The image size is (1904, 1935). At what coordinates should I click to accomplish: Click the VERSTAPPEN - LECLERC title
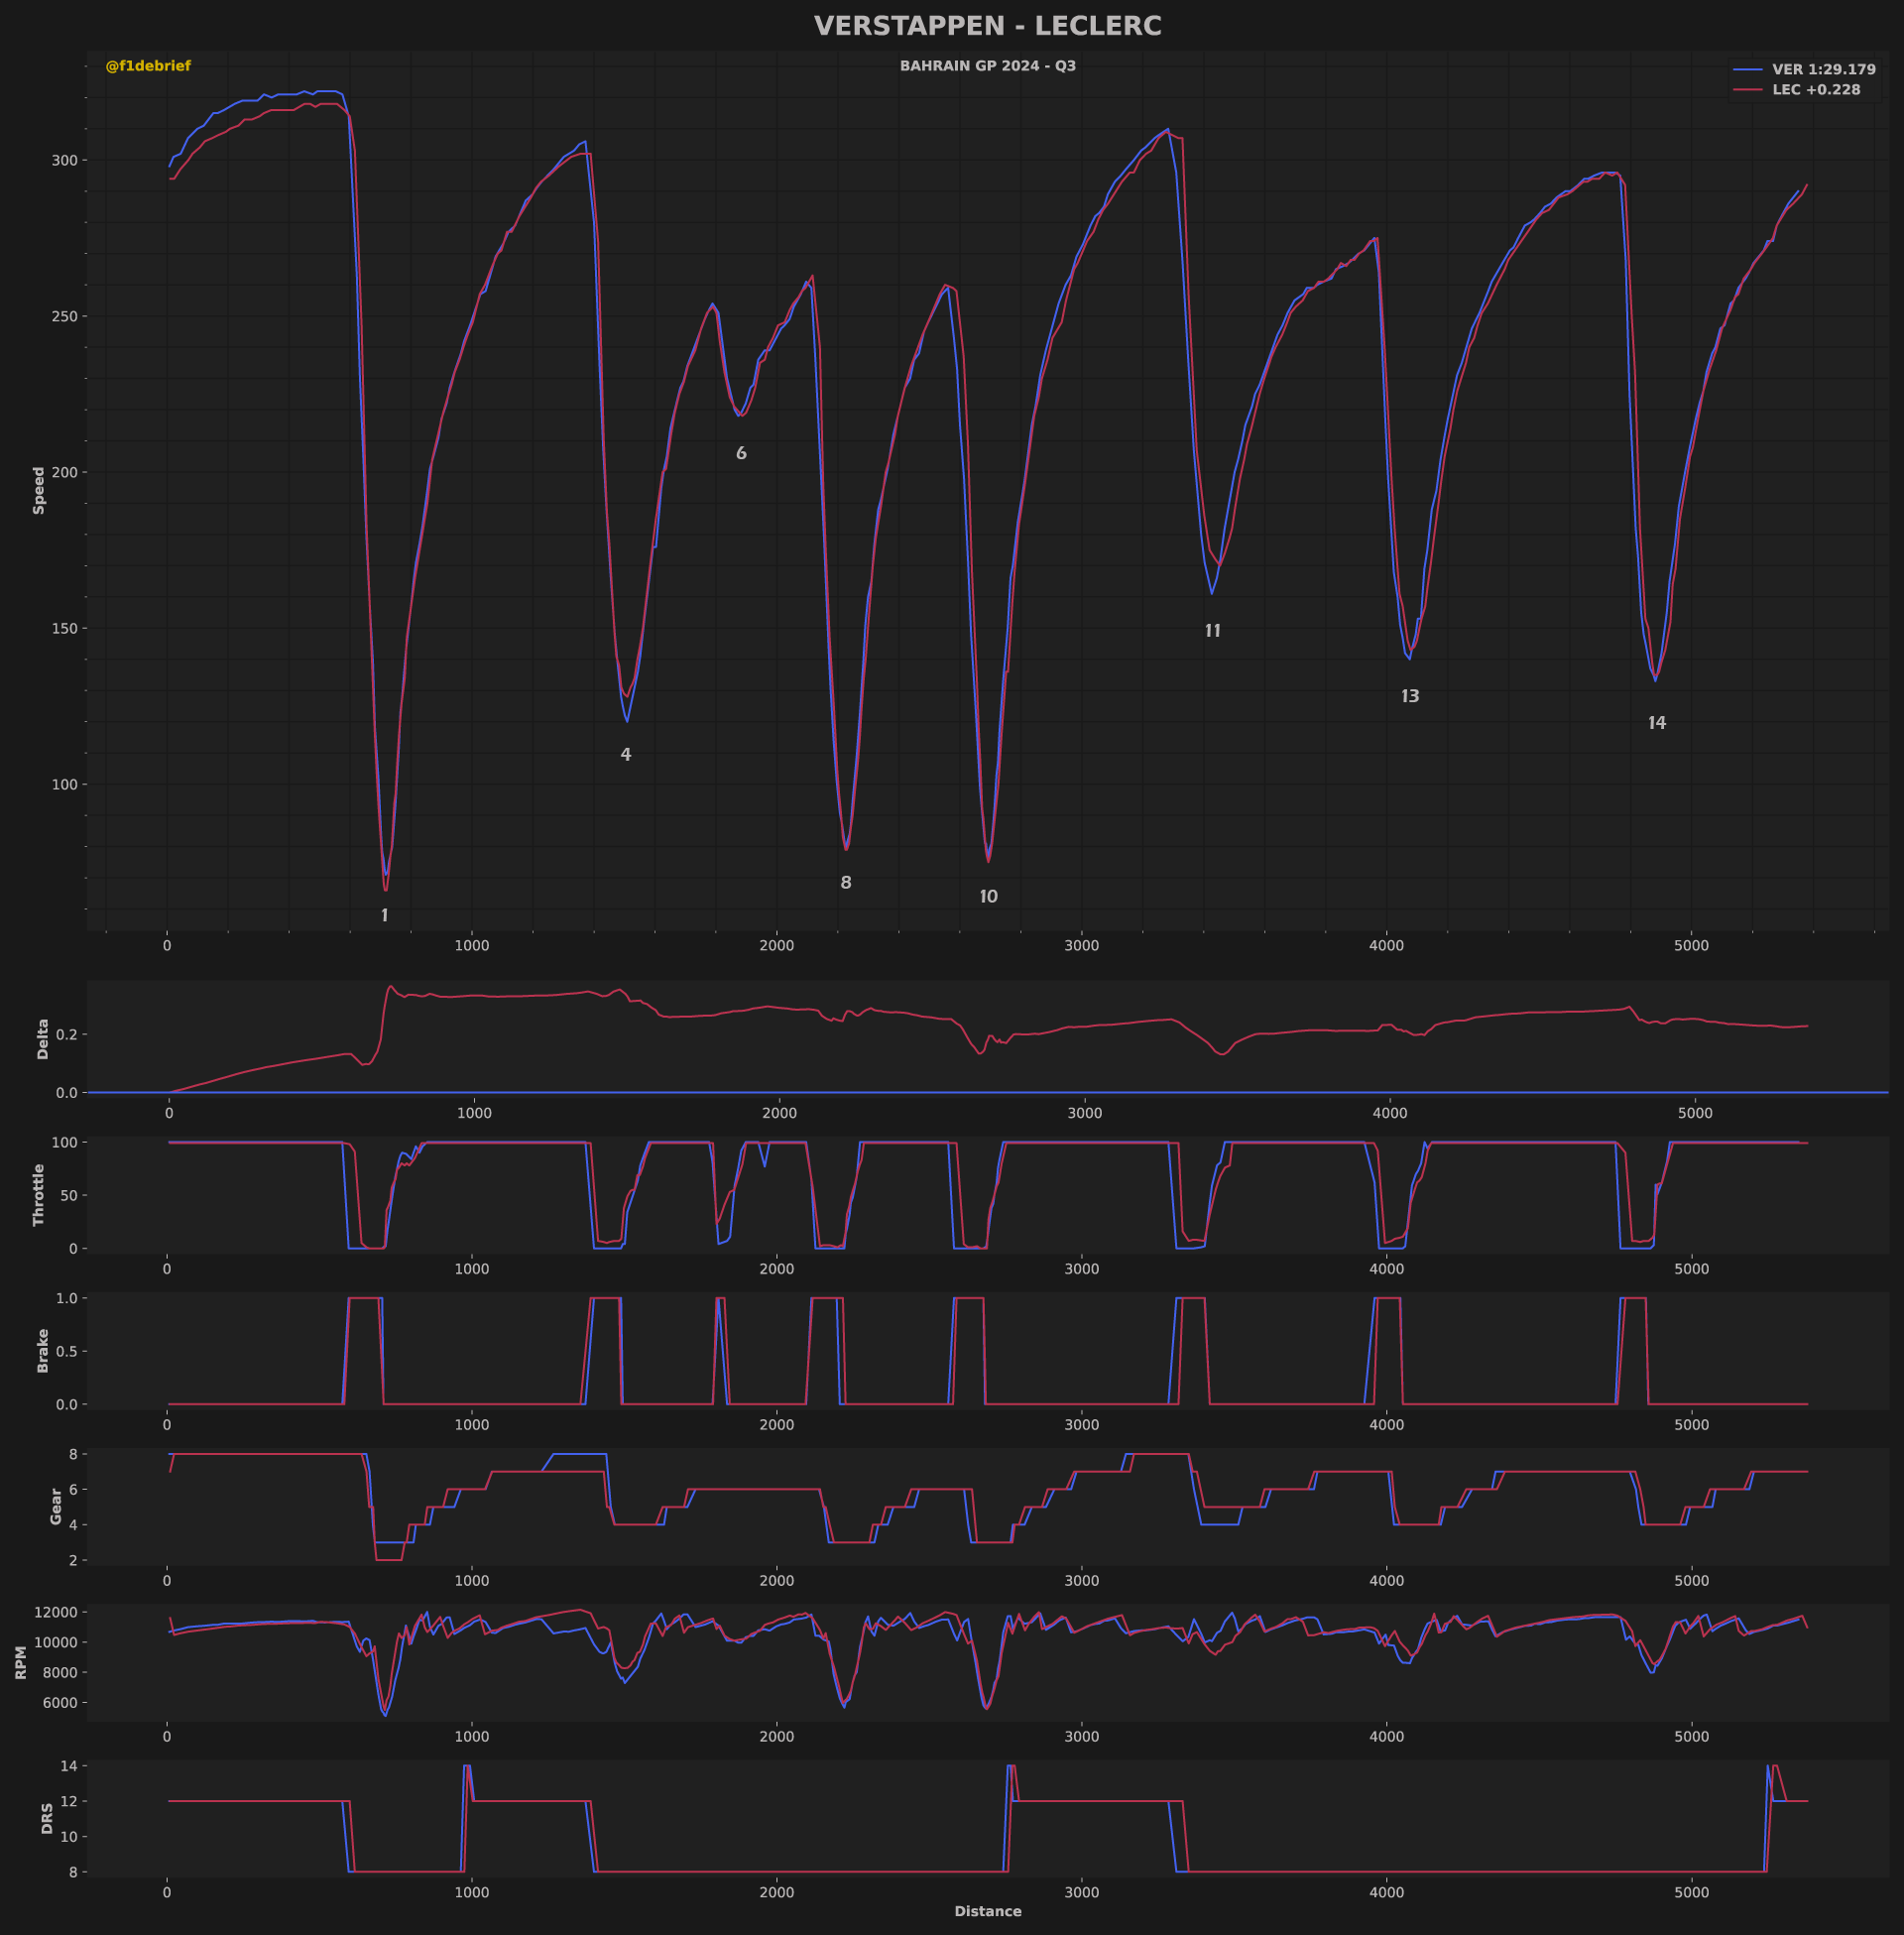pyautogui.click(x=987, y=26)
